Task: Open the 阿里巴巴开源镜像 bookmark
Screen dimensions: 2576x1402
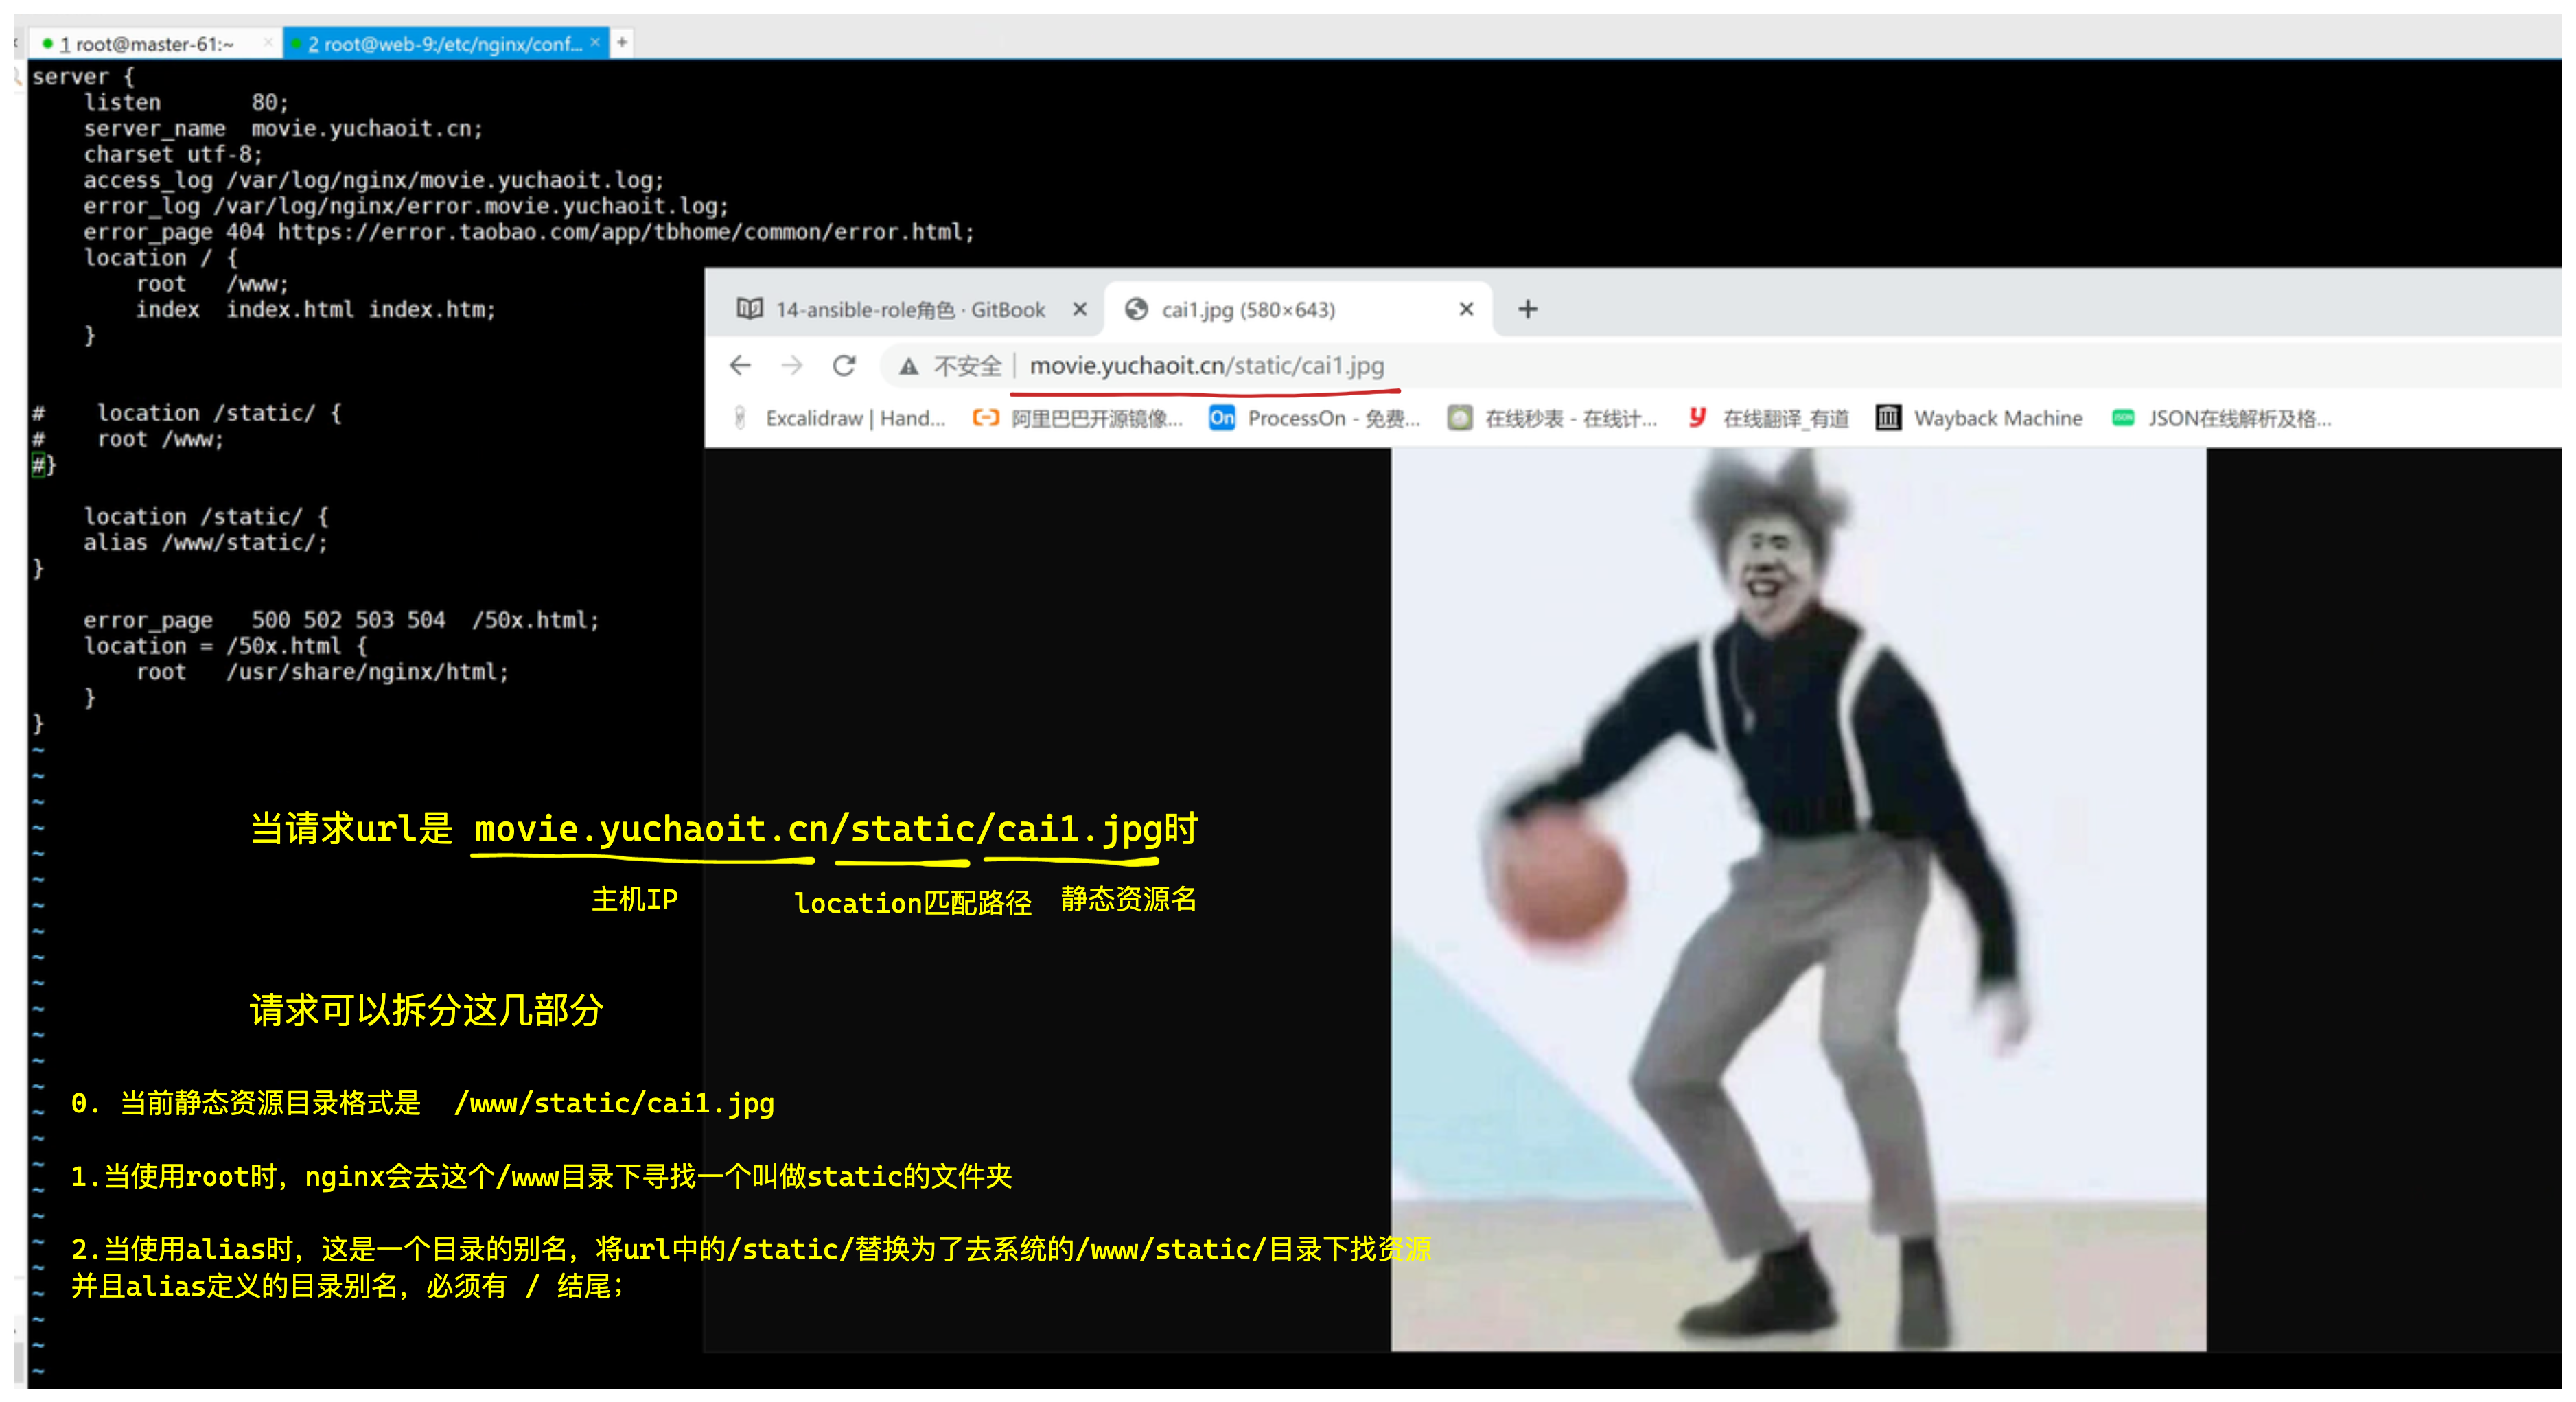Action: pyautogui.click(x=1078, y=418)
